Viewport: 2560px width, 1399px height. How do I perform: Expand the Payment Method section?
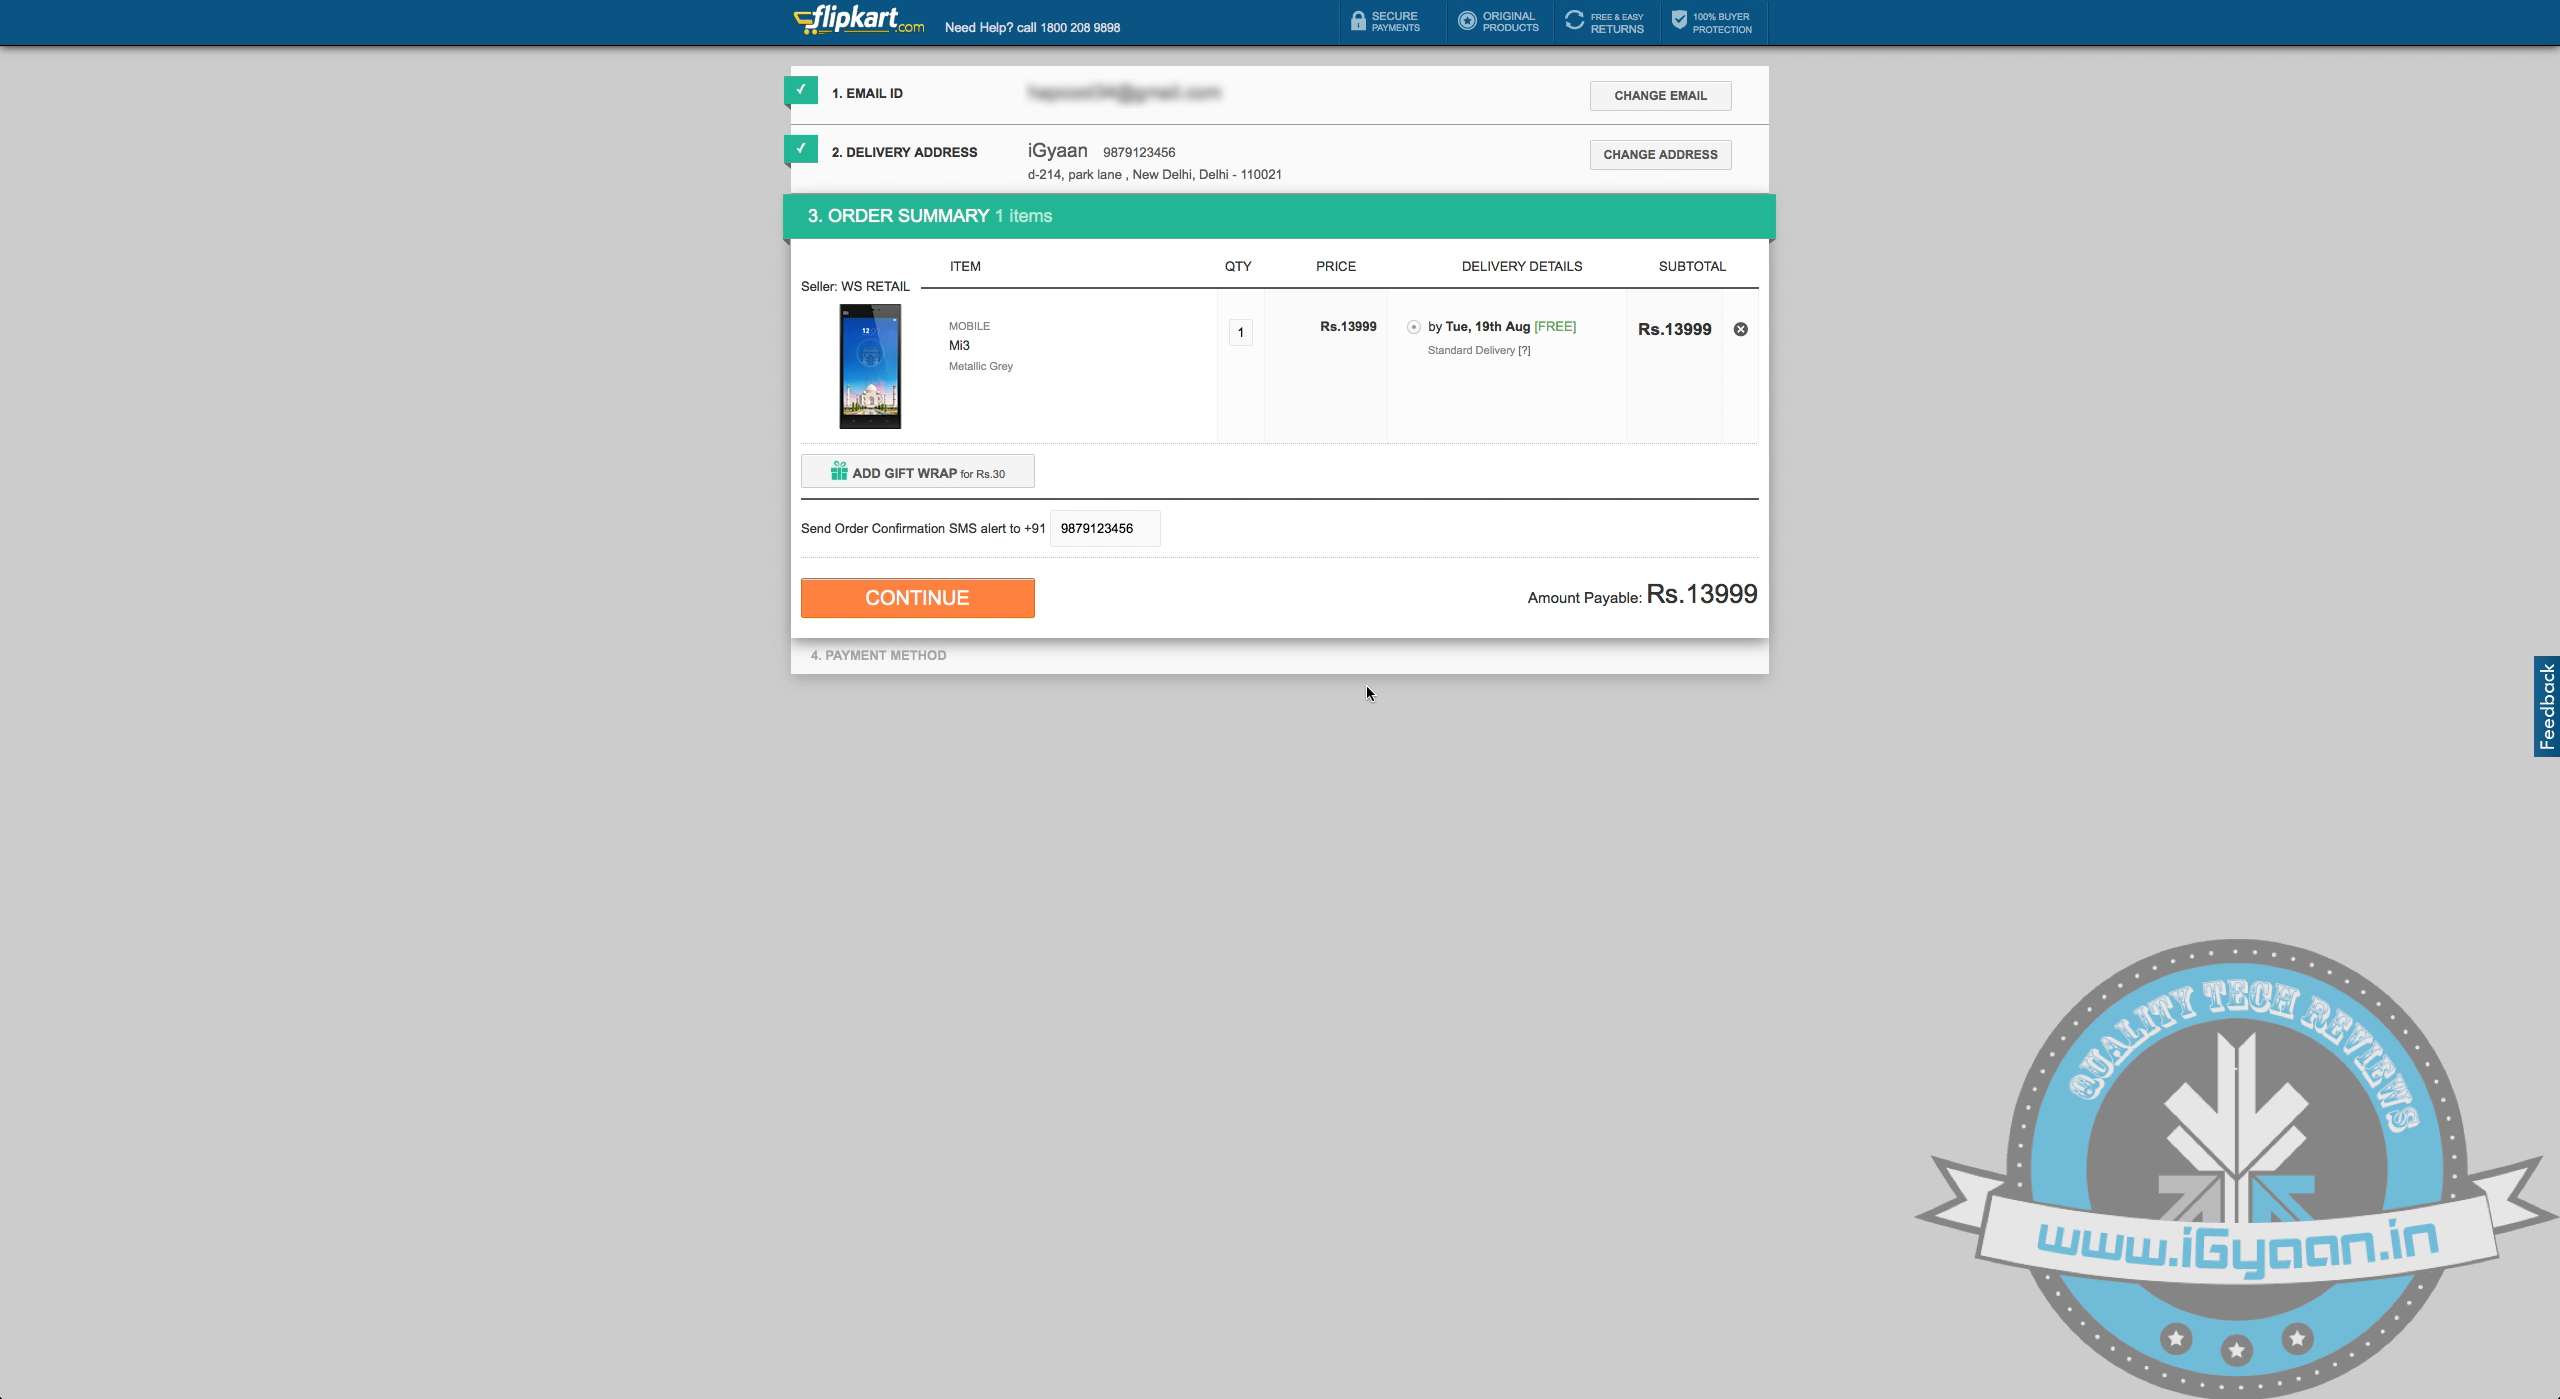click(878, 655)
